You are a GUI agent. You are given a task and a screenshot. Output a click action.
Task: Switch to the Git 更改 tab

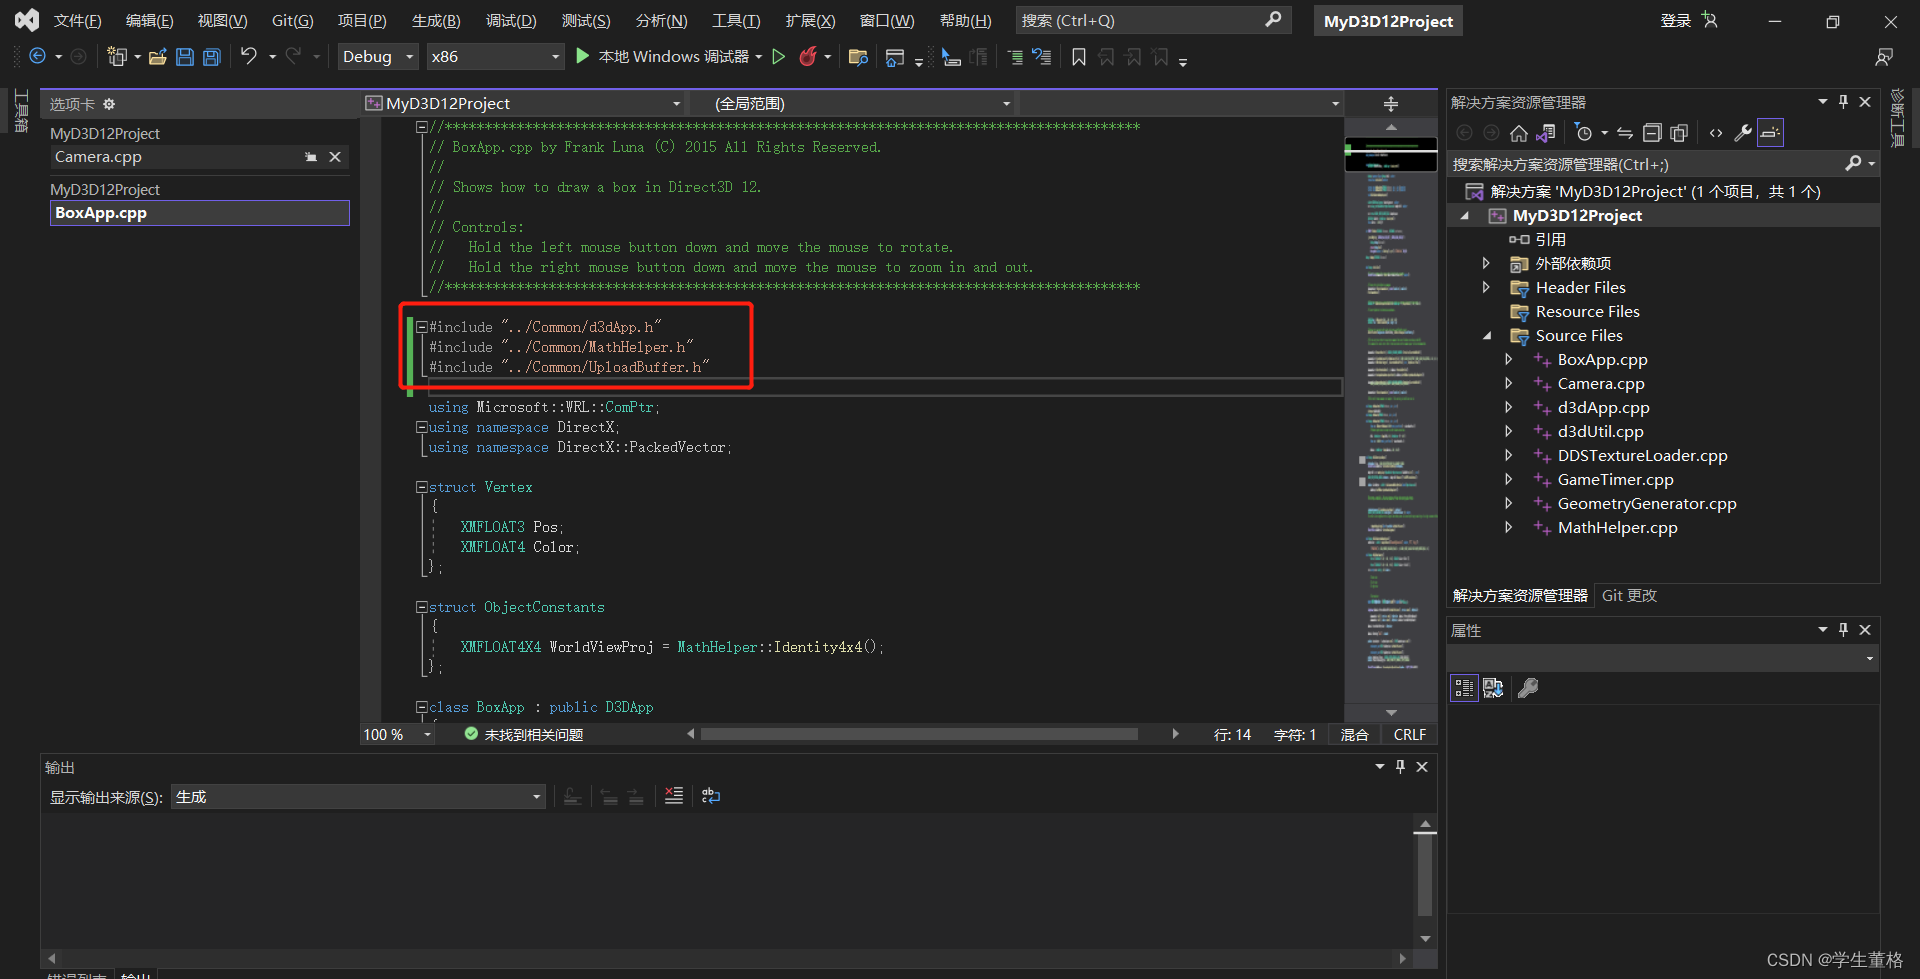click(1628, 595)
